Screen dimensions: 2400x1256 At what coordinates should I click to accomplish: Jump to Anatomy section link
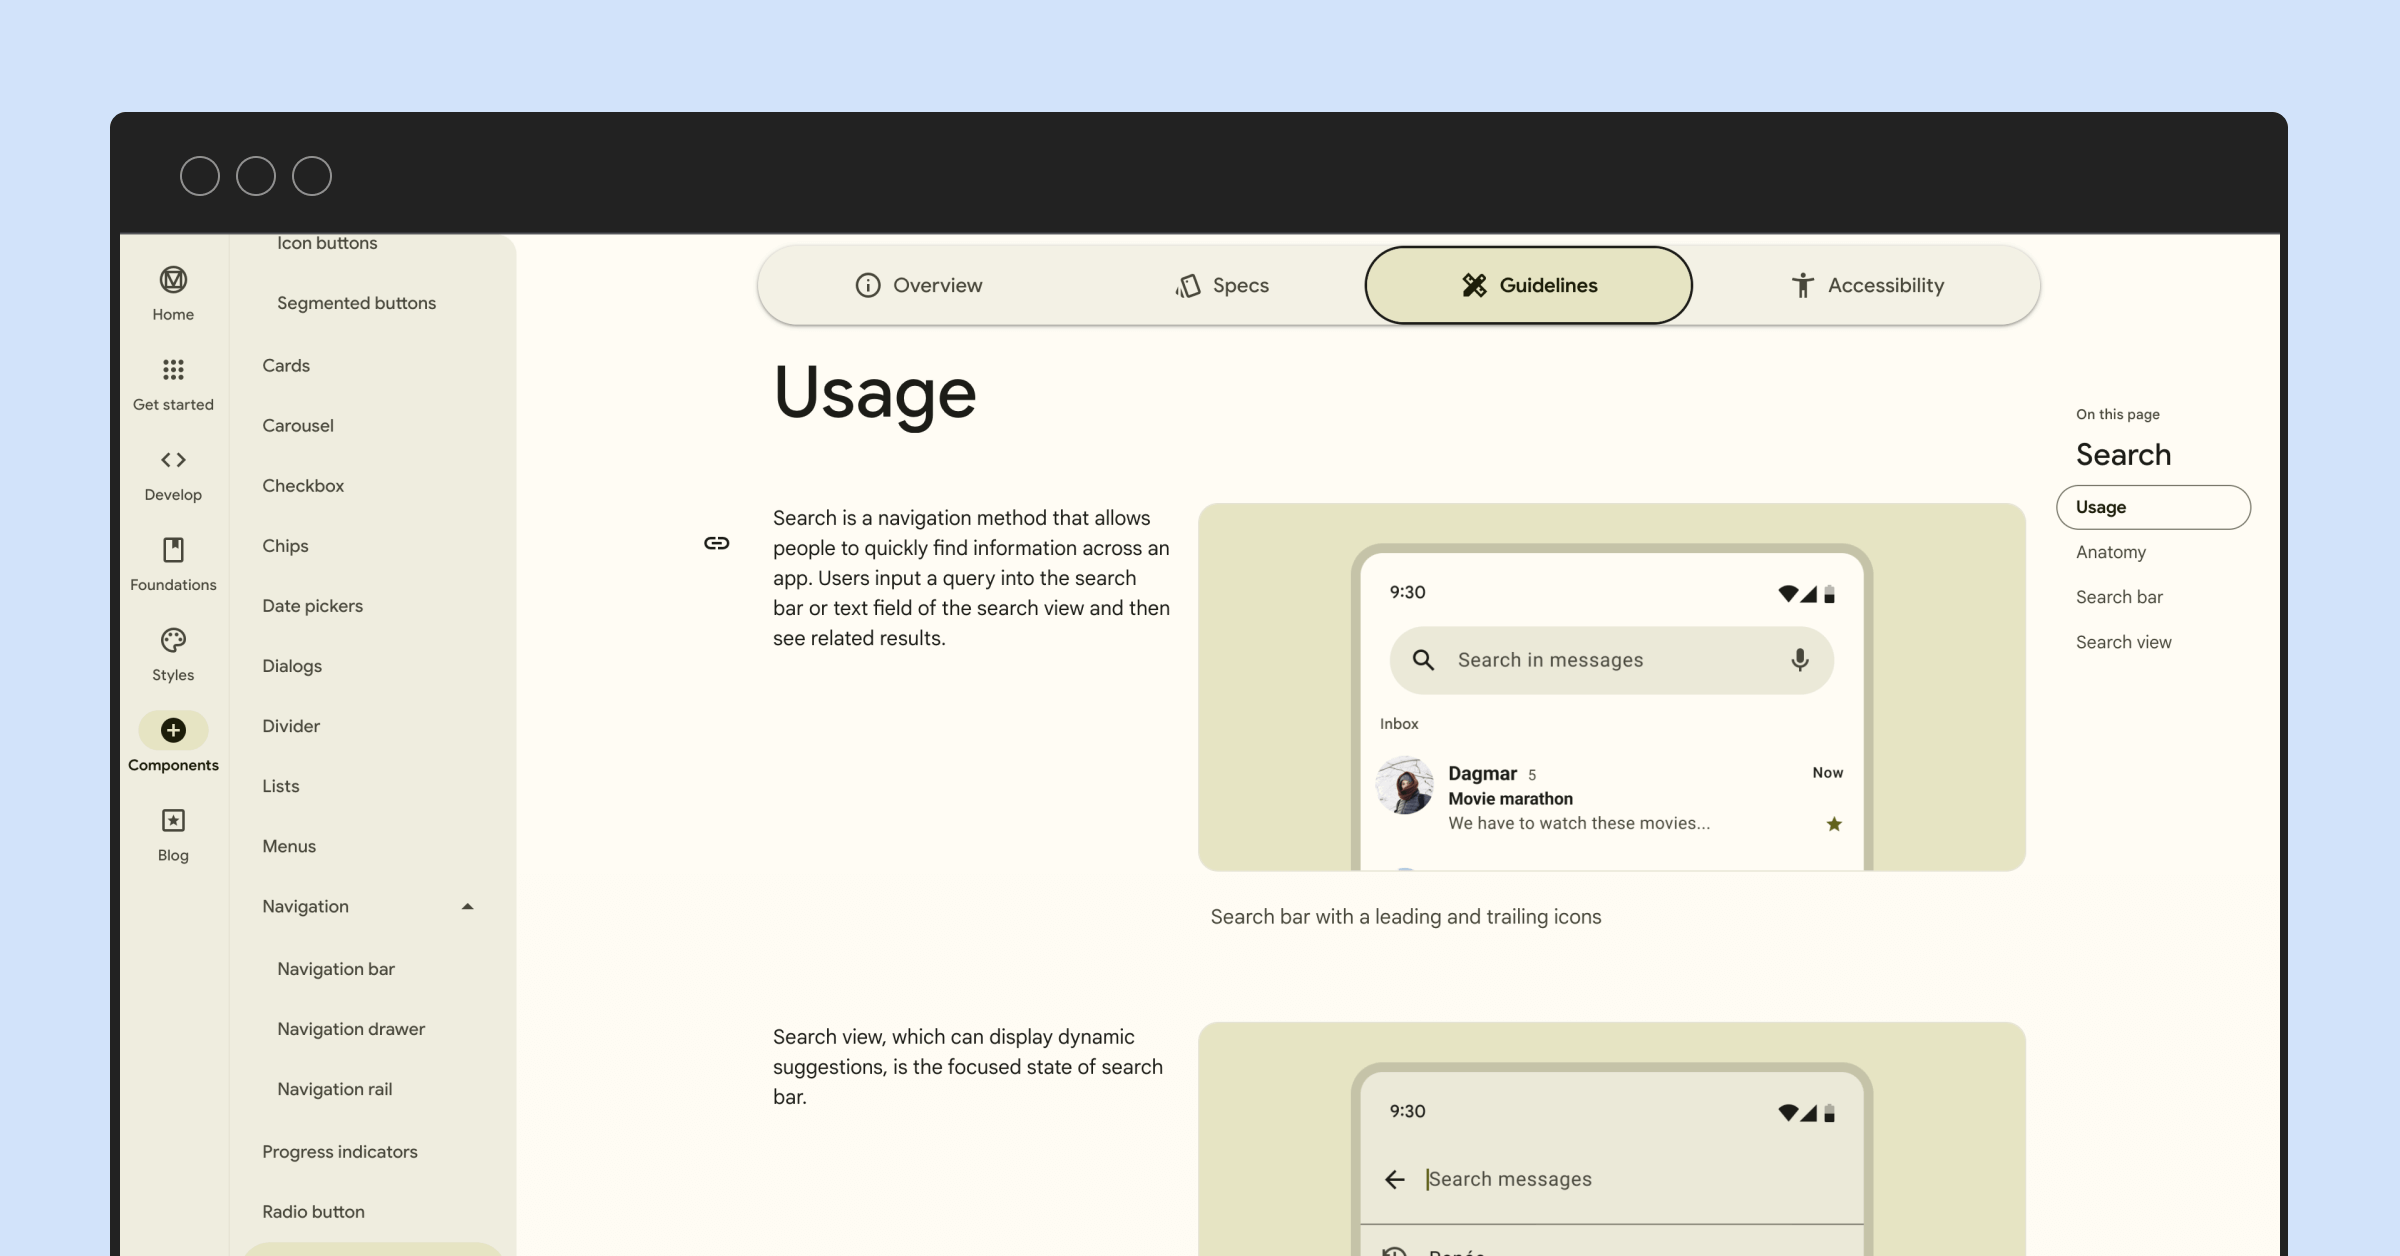click(2110, 552)
